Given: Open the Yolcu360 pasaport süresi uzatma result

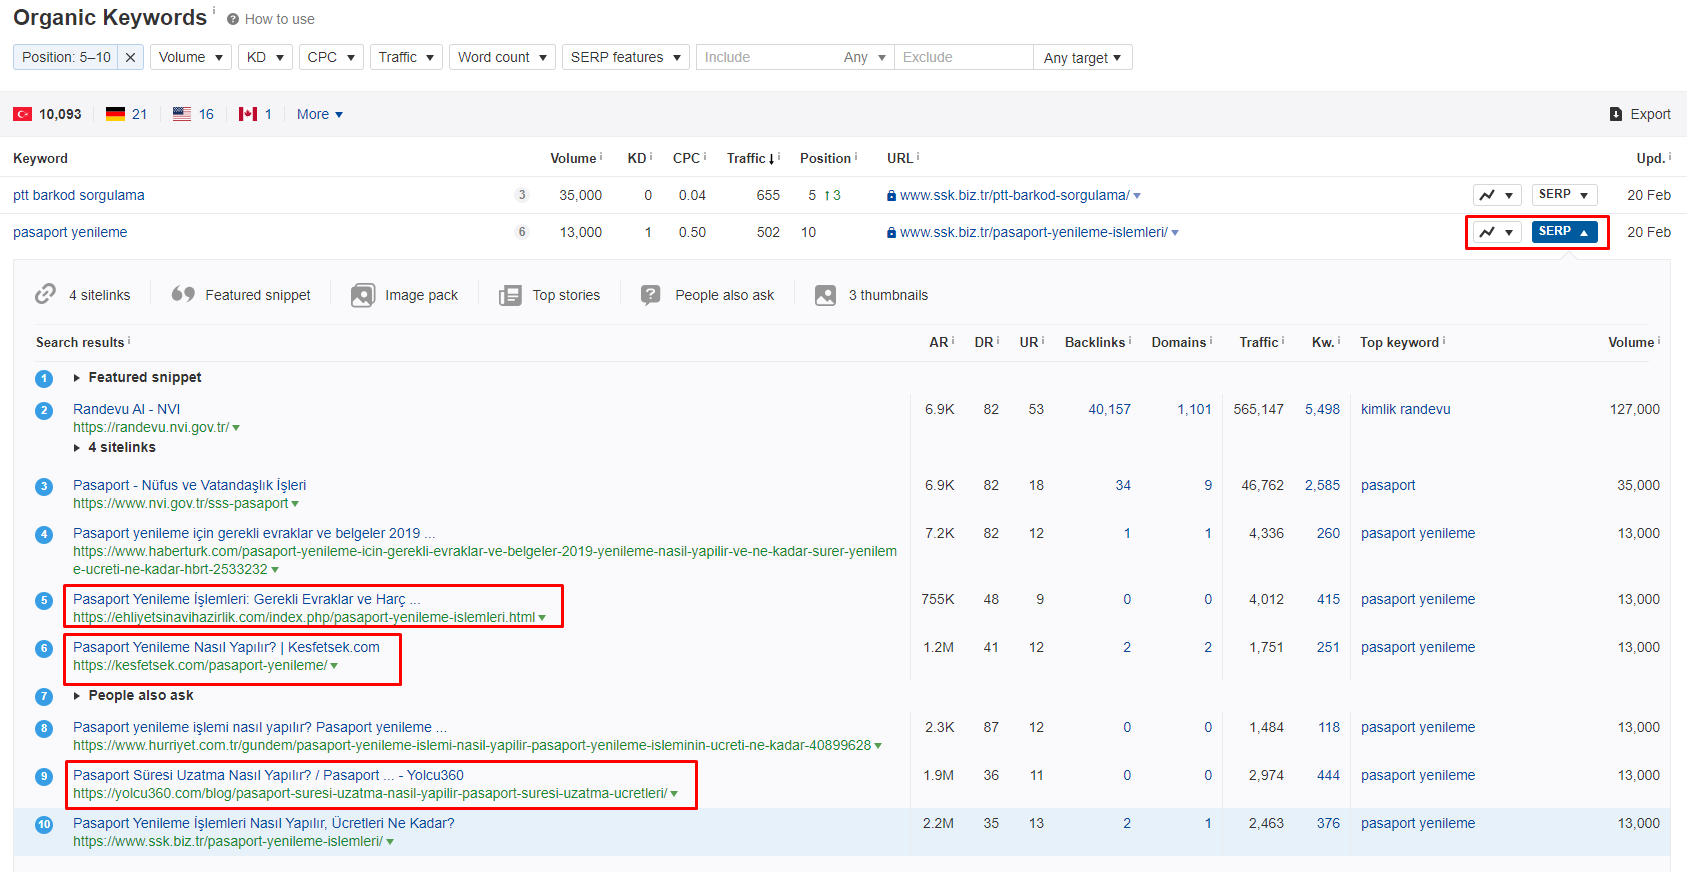Looking at the screenshot, I should 268,775.
